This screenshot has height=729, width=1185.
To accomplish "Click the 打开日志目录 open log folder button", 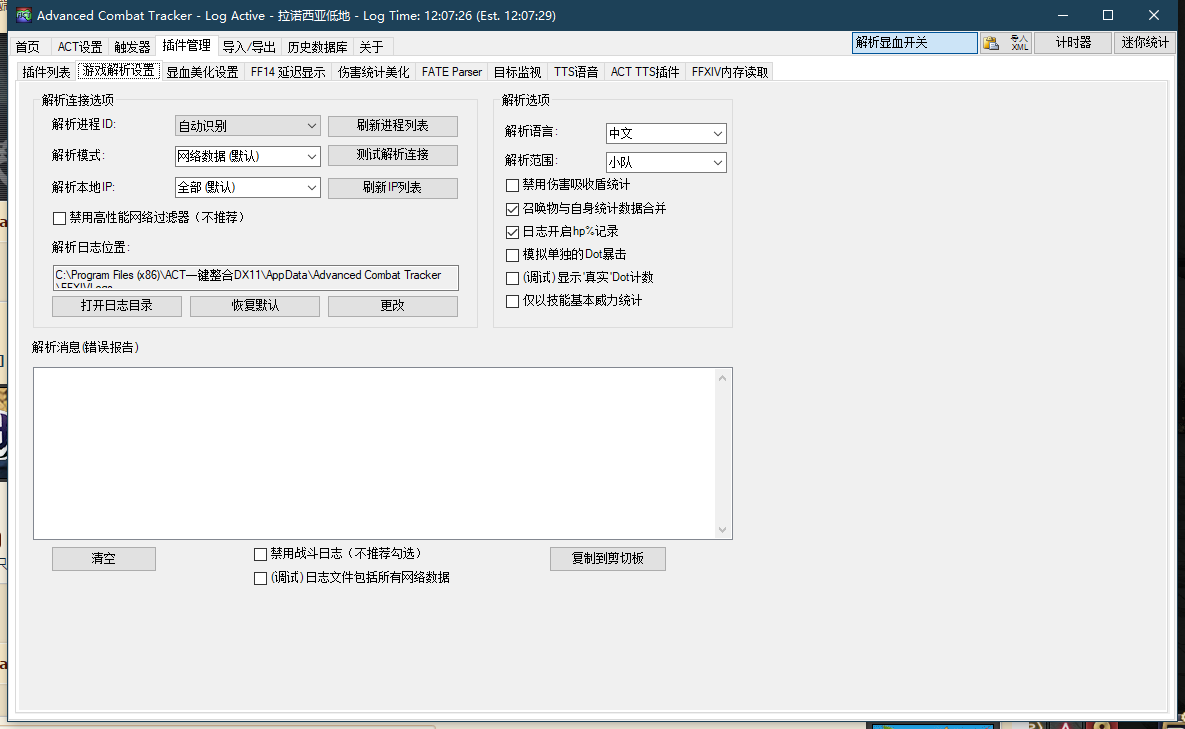I will pyautogui.click(x=116, y=306).
